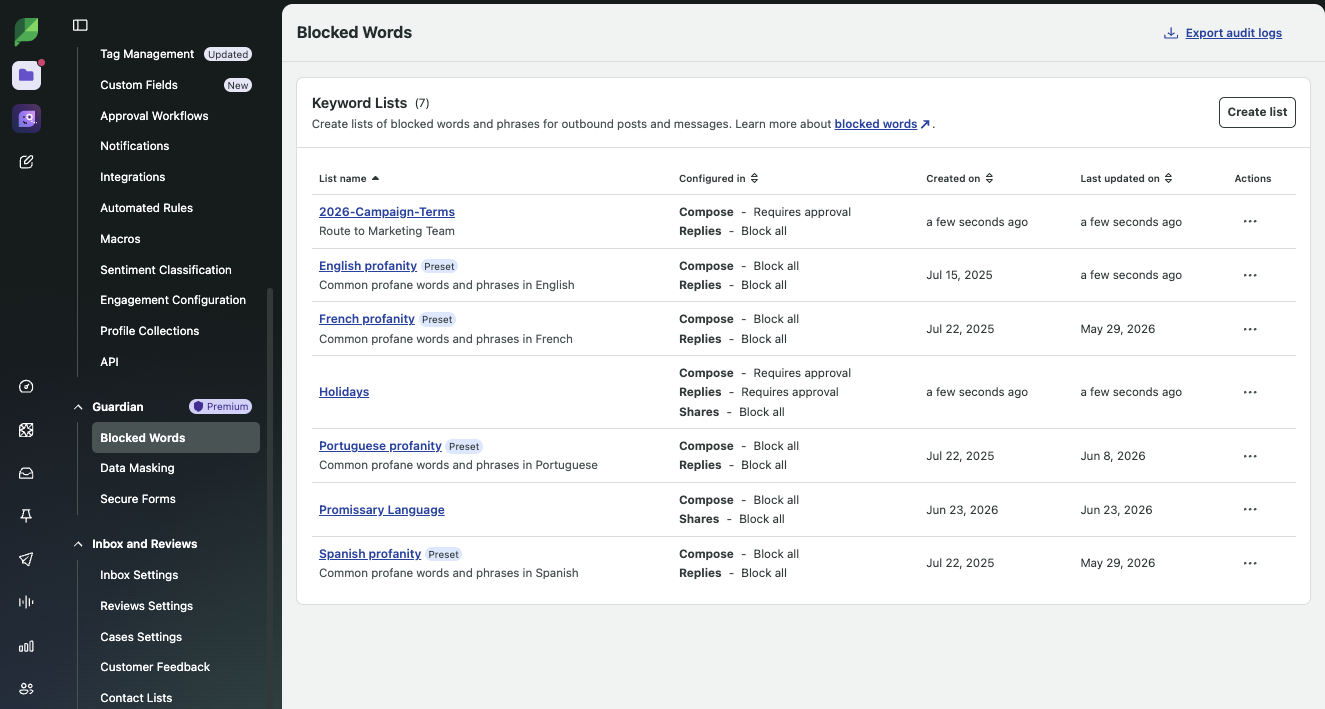Open the 2026-Campaign-Terms list

(x=387, y=212)
